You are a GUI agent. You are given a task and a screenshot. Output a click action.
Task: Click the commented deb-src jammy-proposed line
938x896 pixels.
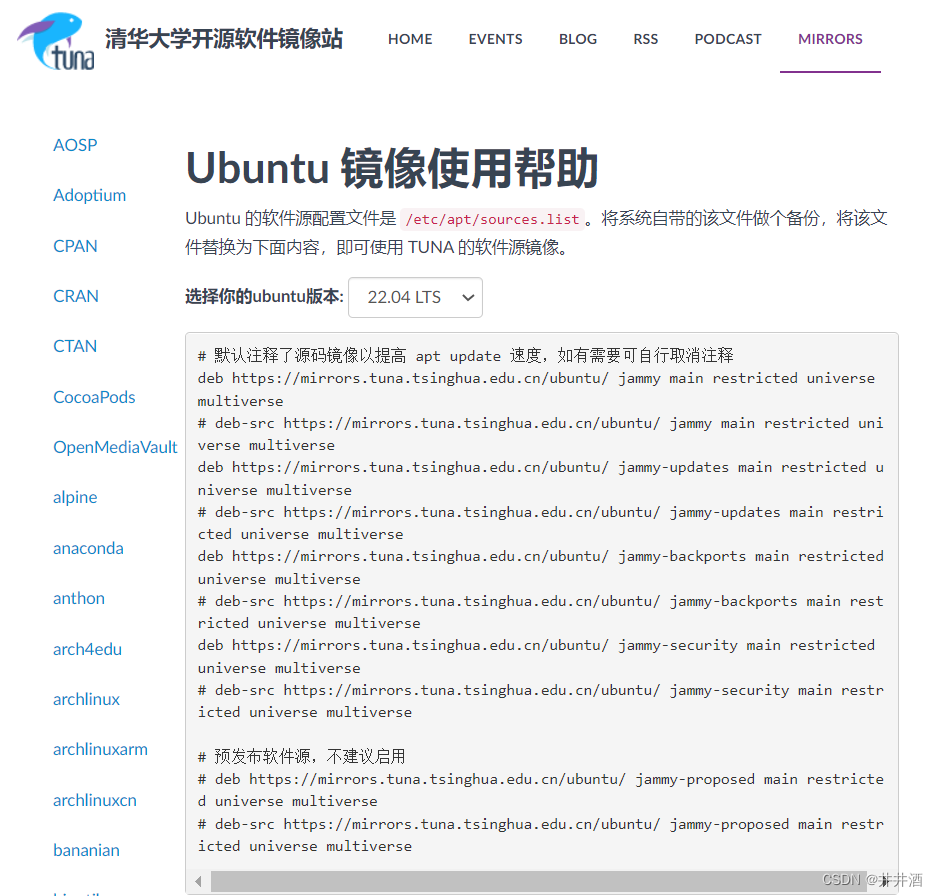(541, 835)
